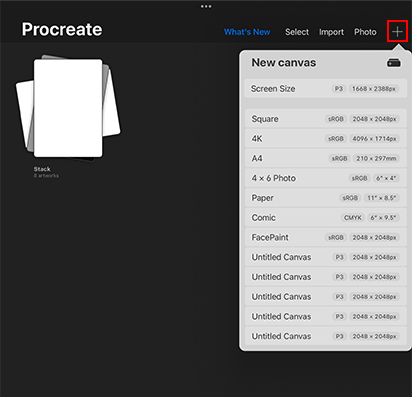Choose the 4K canvas preset
The image size is (412, 397).
[325, 139]
